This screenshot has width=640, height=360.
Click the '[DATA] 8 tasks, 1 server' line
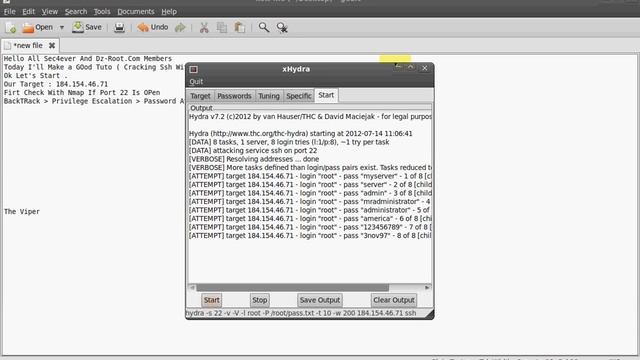tap(289, 142)
